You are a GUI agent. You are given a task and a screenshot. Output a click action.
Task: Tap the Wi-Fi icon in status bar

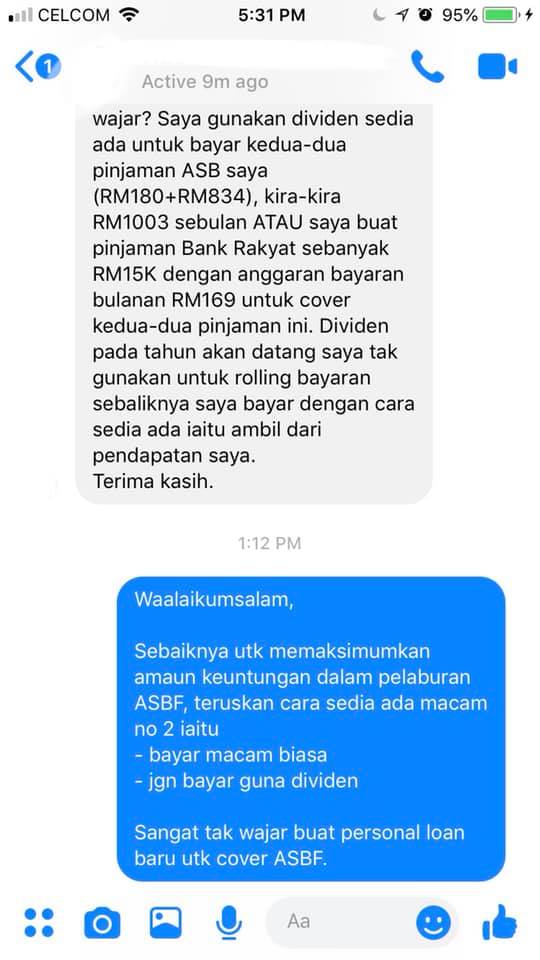point(129,15)
